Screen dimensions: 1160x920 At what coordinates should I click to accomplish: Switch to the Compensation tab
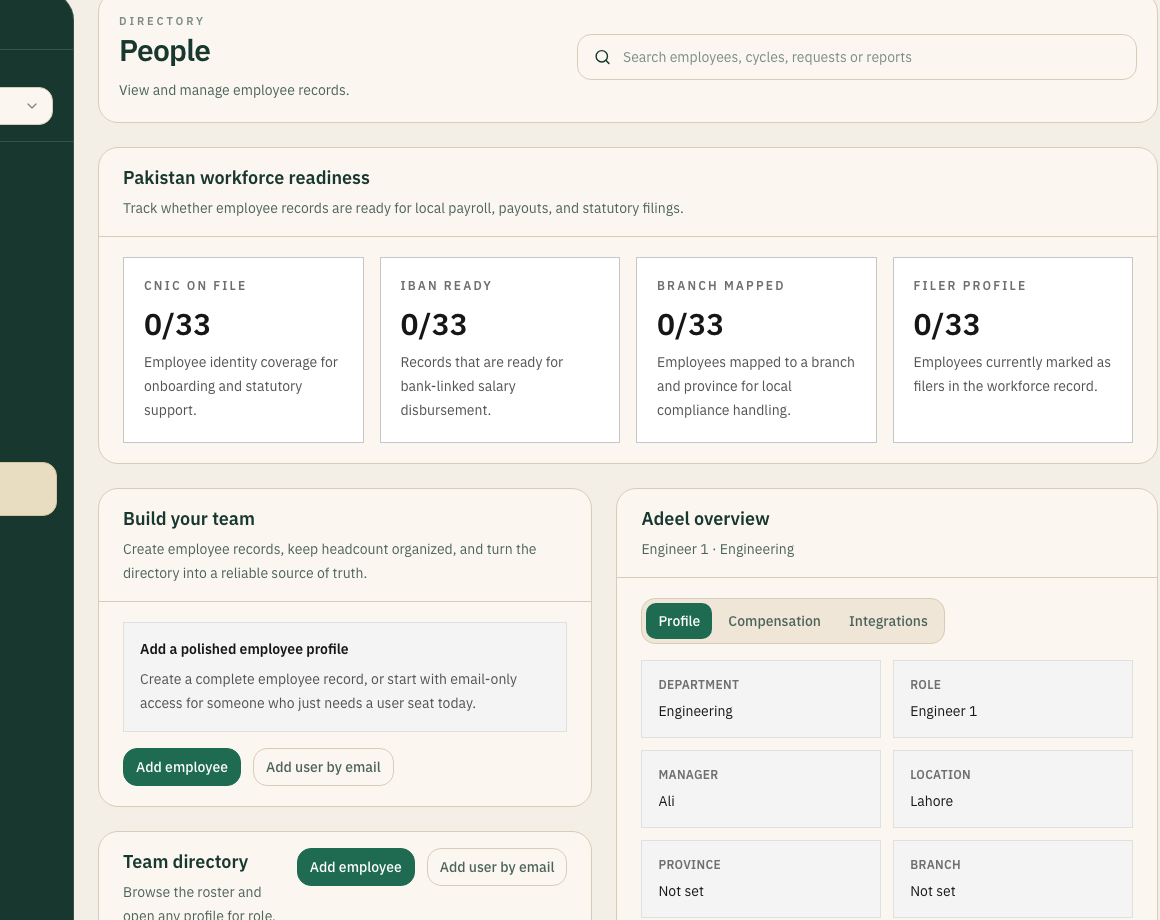tap(774, 621)
